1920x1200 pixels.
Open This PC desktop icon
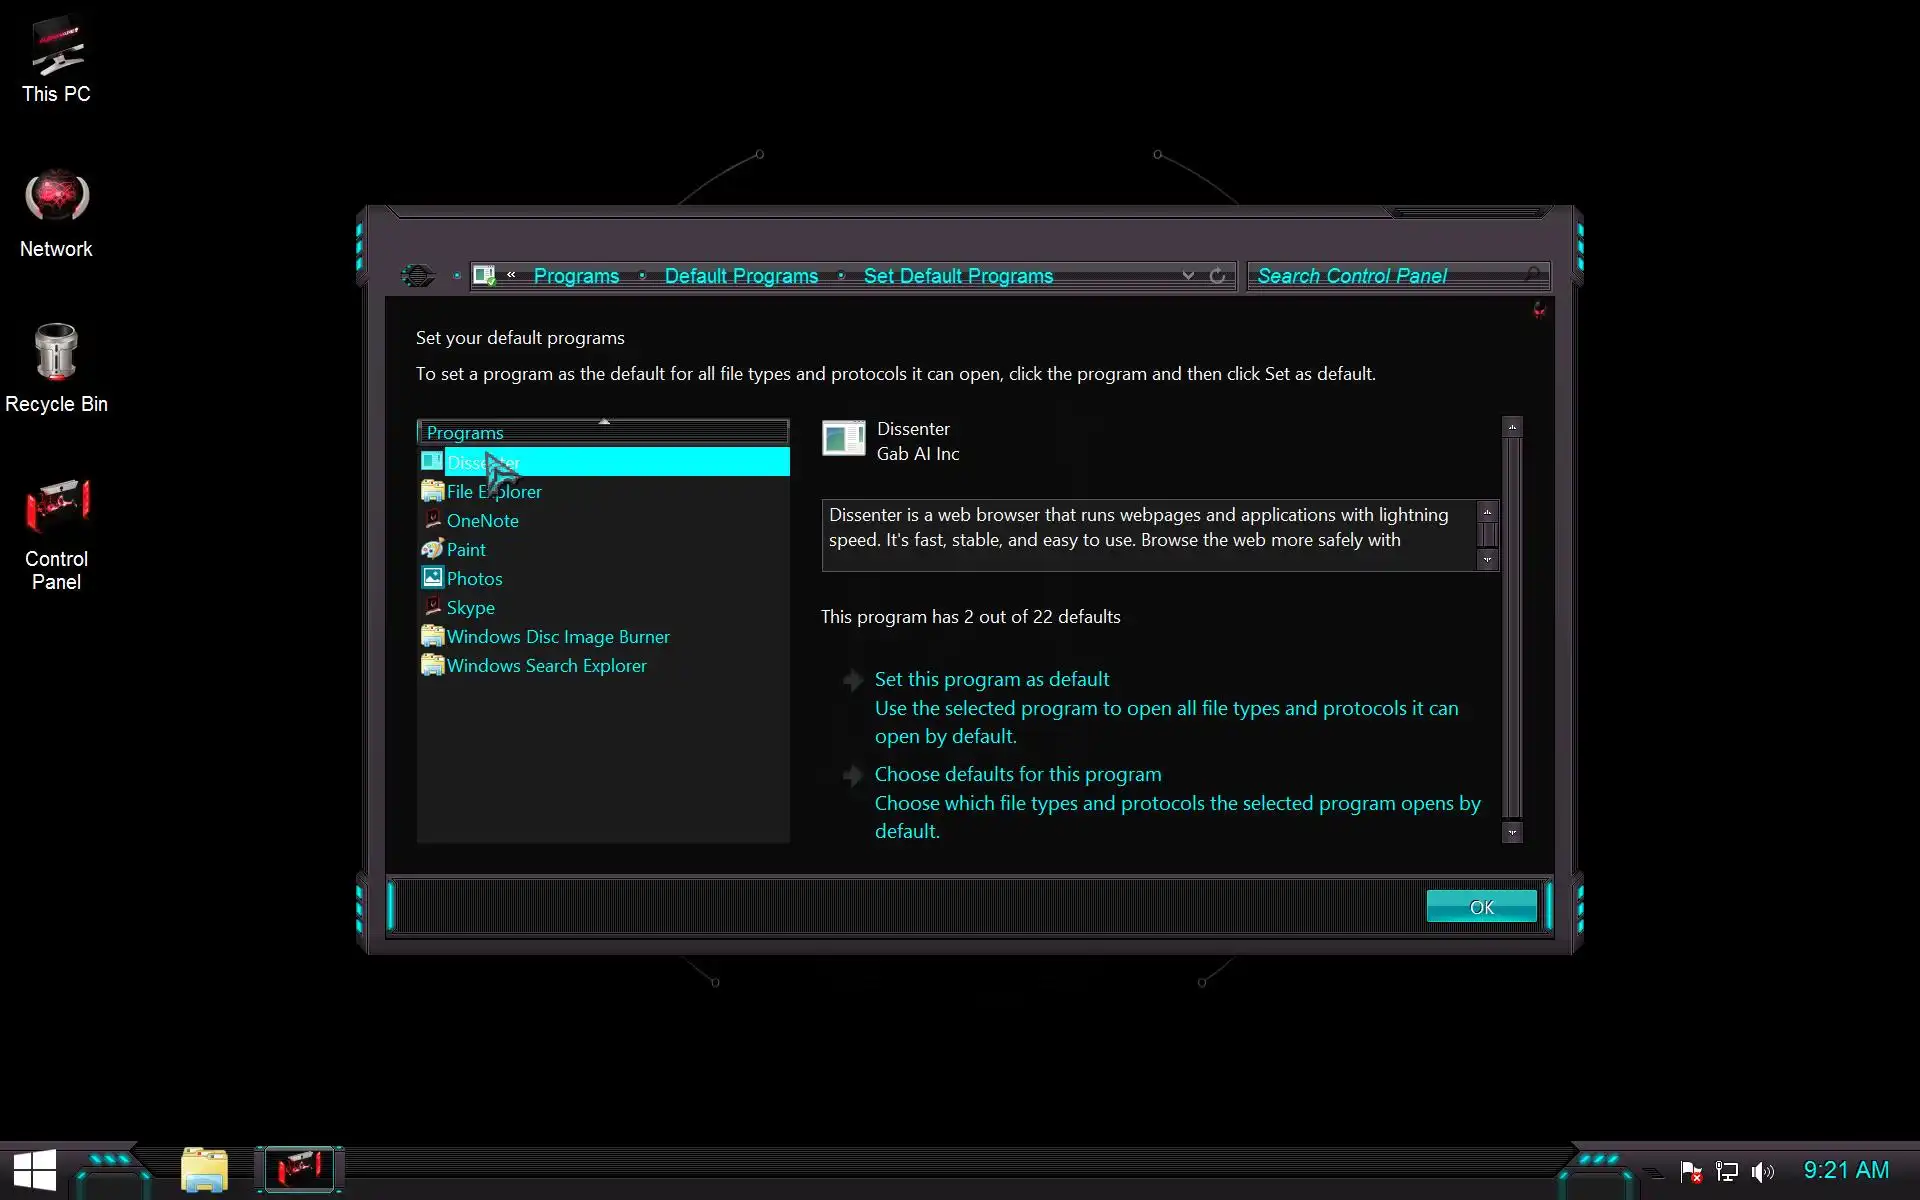56,58
